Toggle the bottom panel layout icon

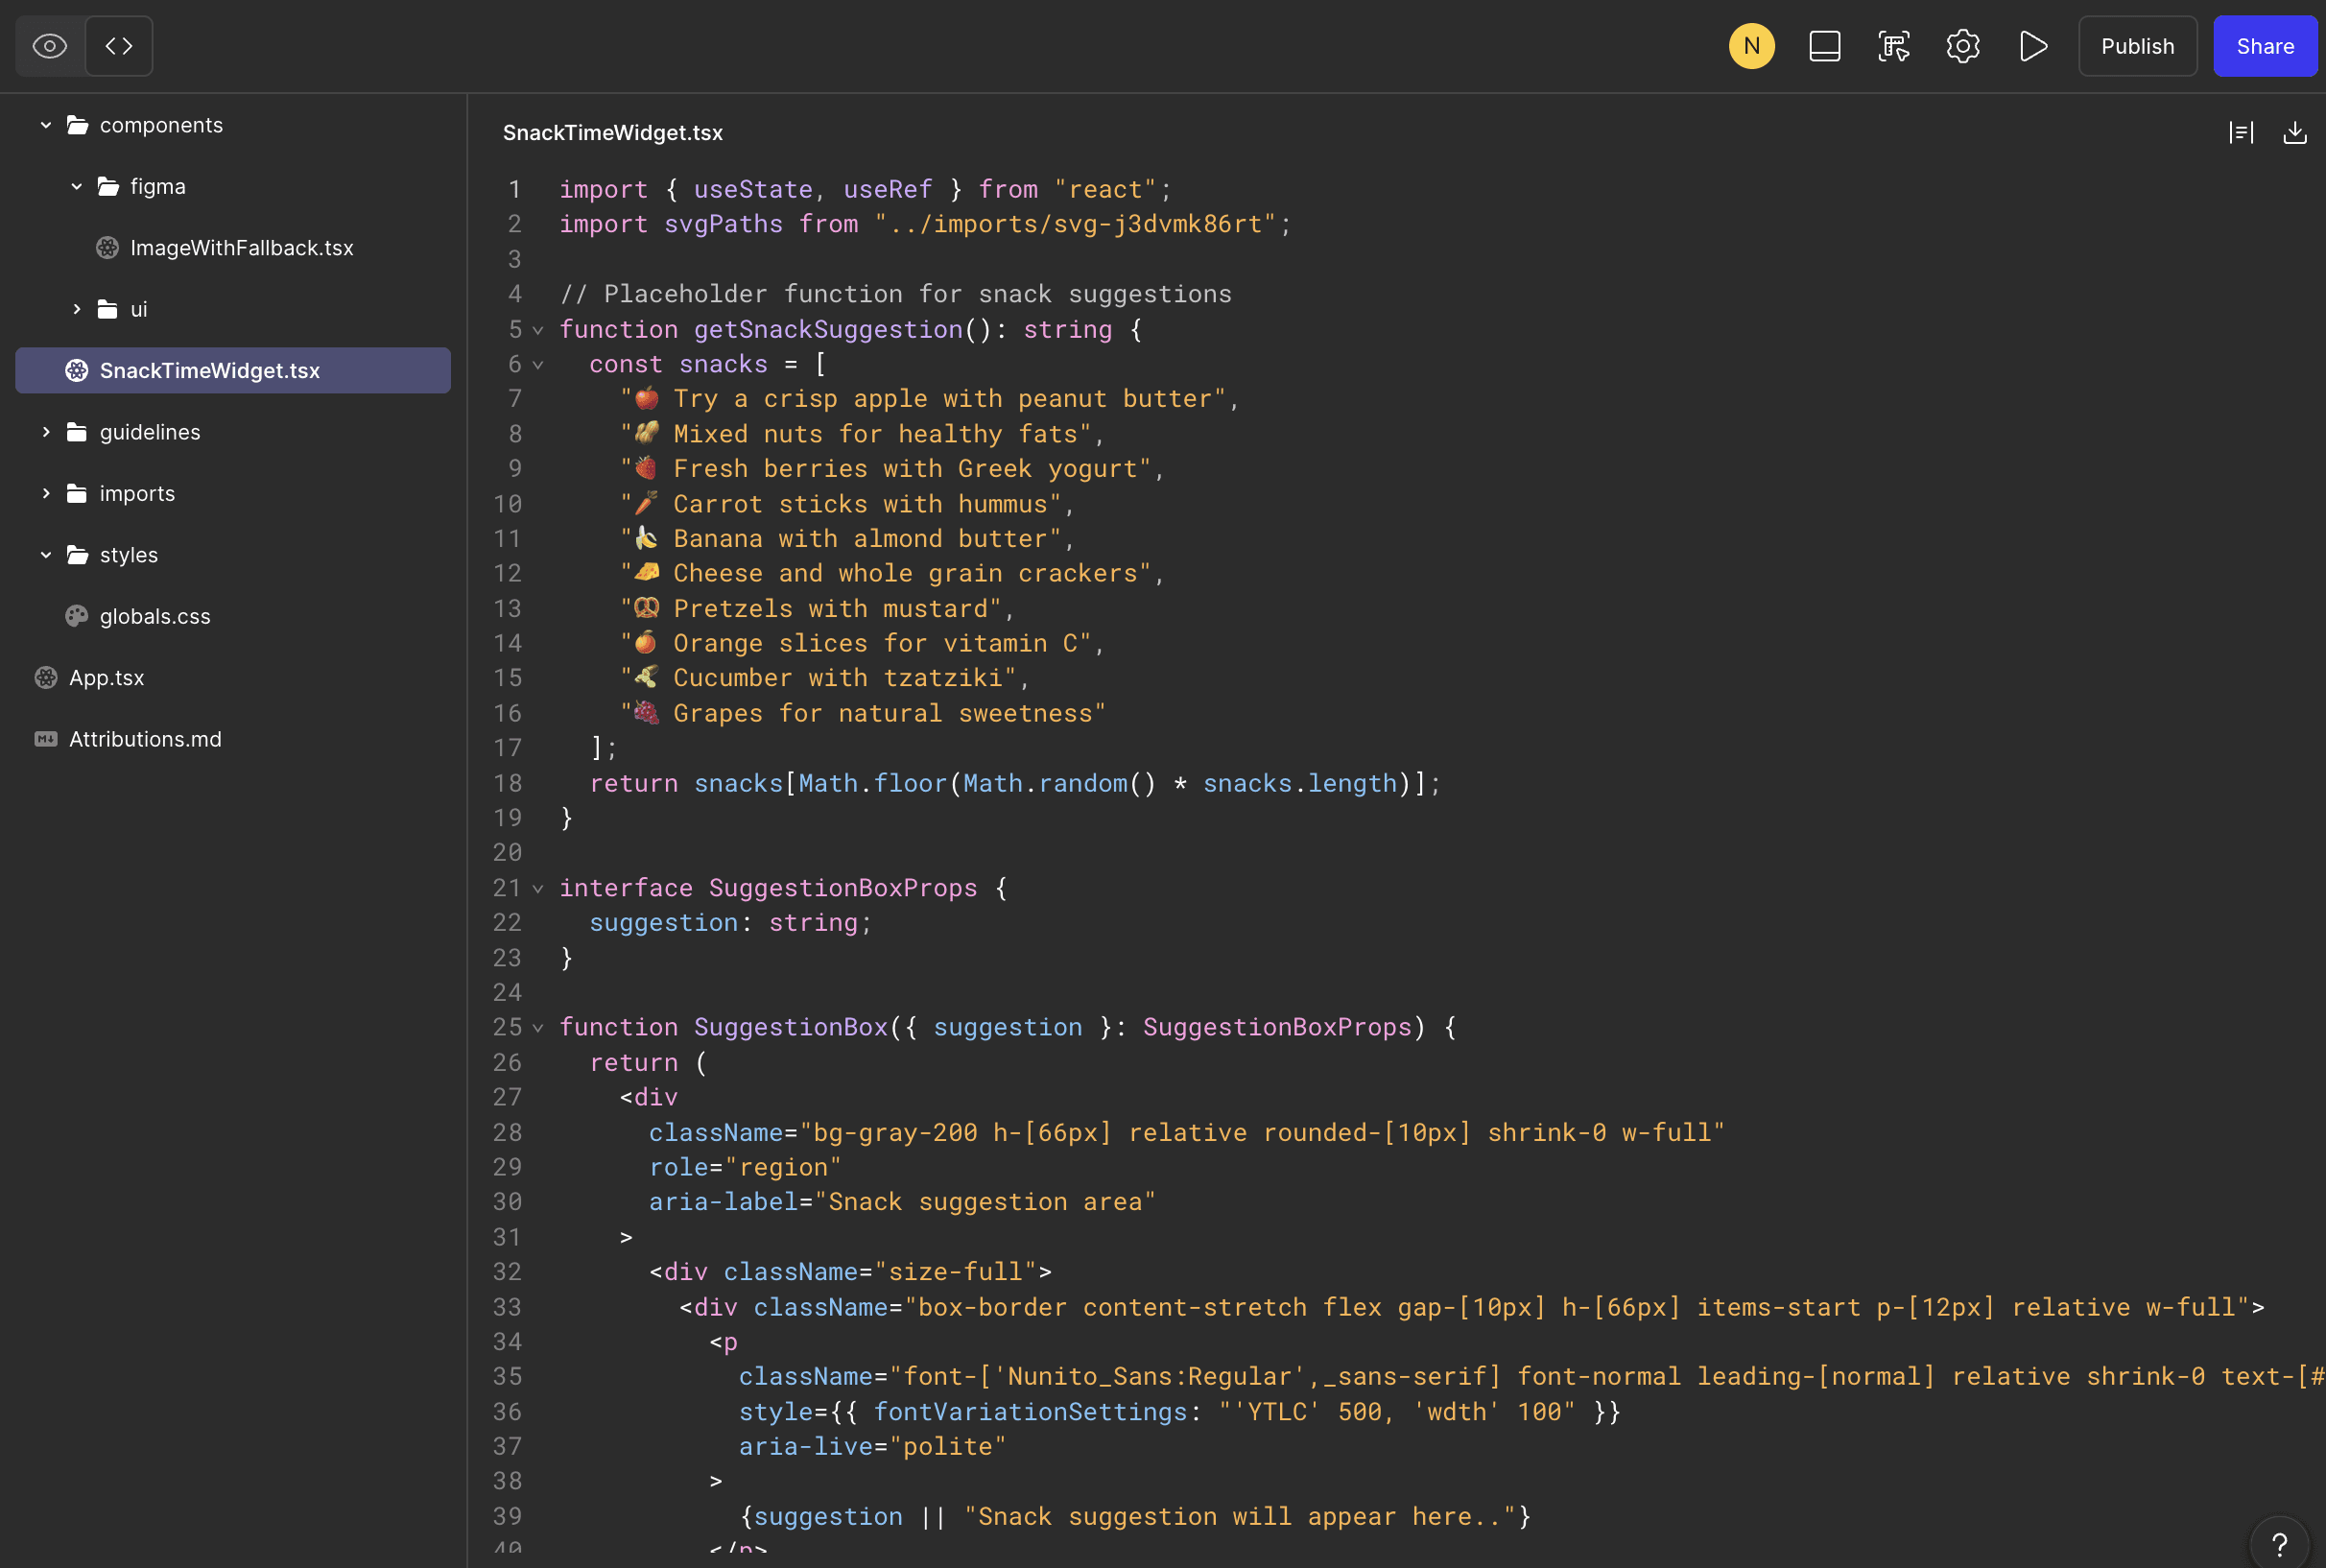1824,46
